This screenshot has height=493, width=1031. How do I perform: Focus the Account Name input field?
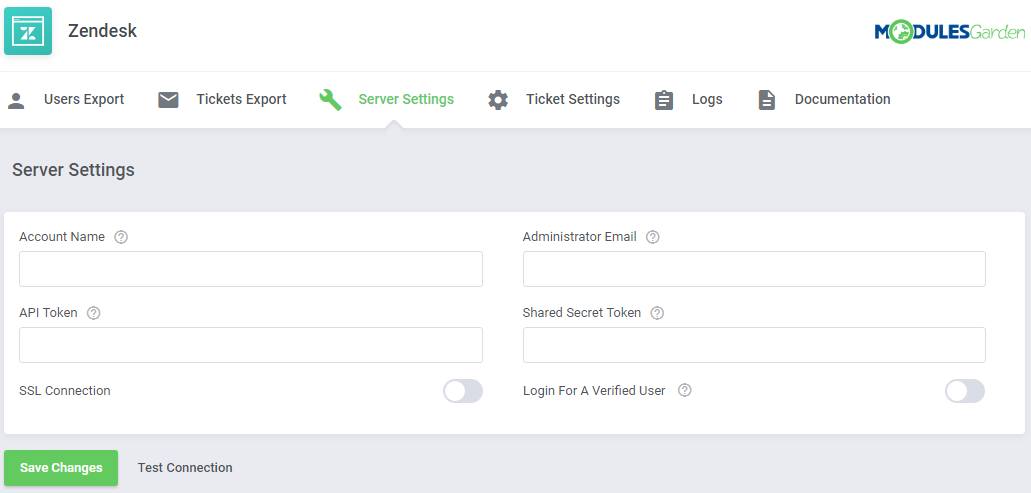point(251,269)
